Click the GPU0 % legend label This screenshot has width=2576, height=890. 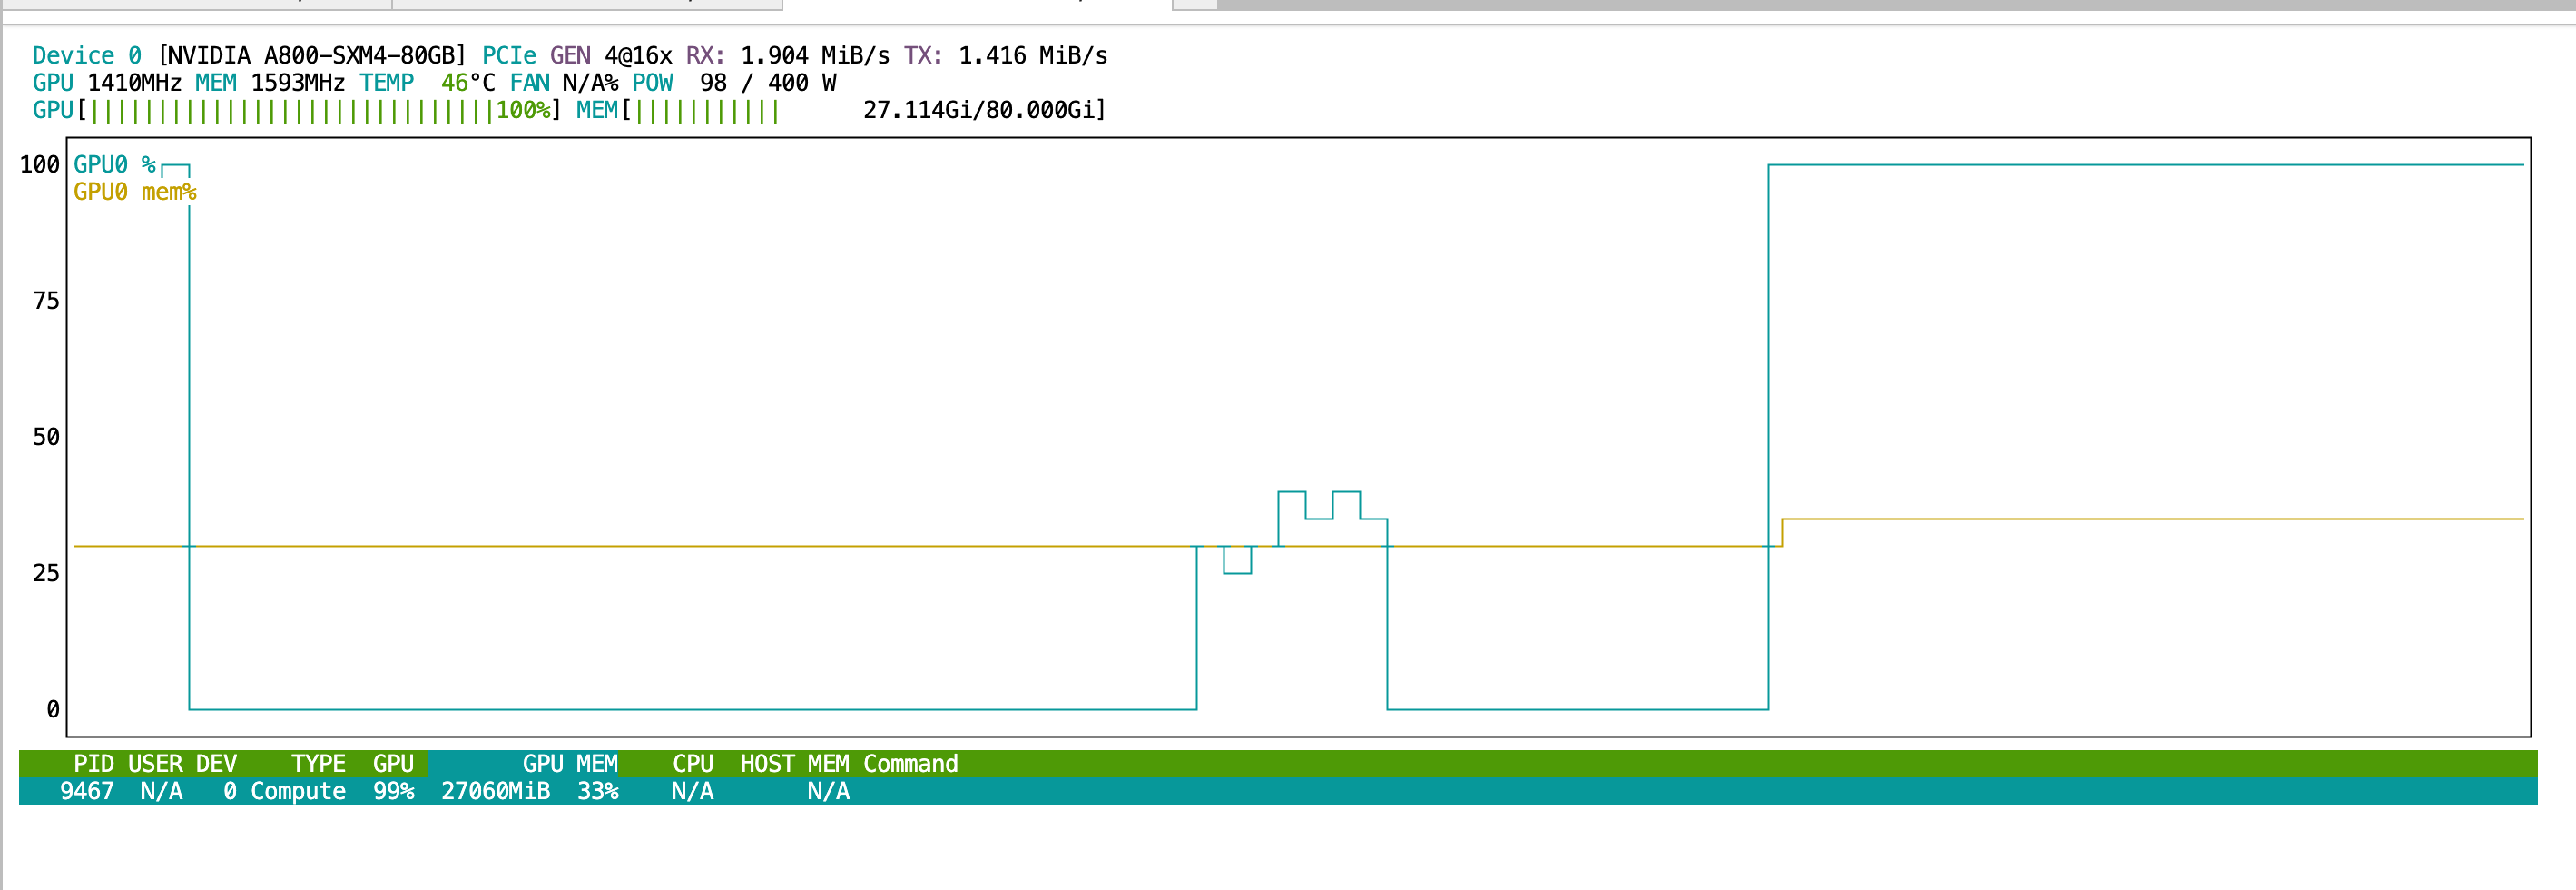[x=114, y=164]
